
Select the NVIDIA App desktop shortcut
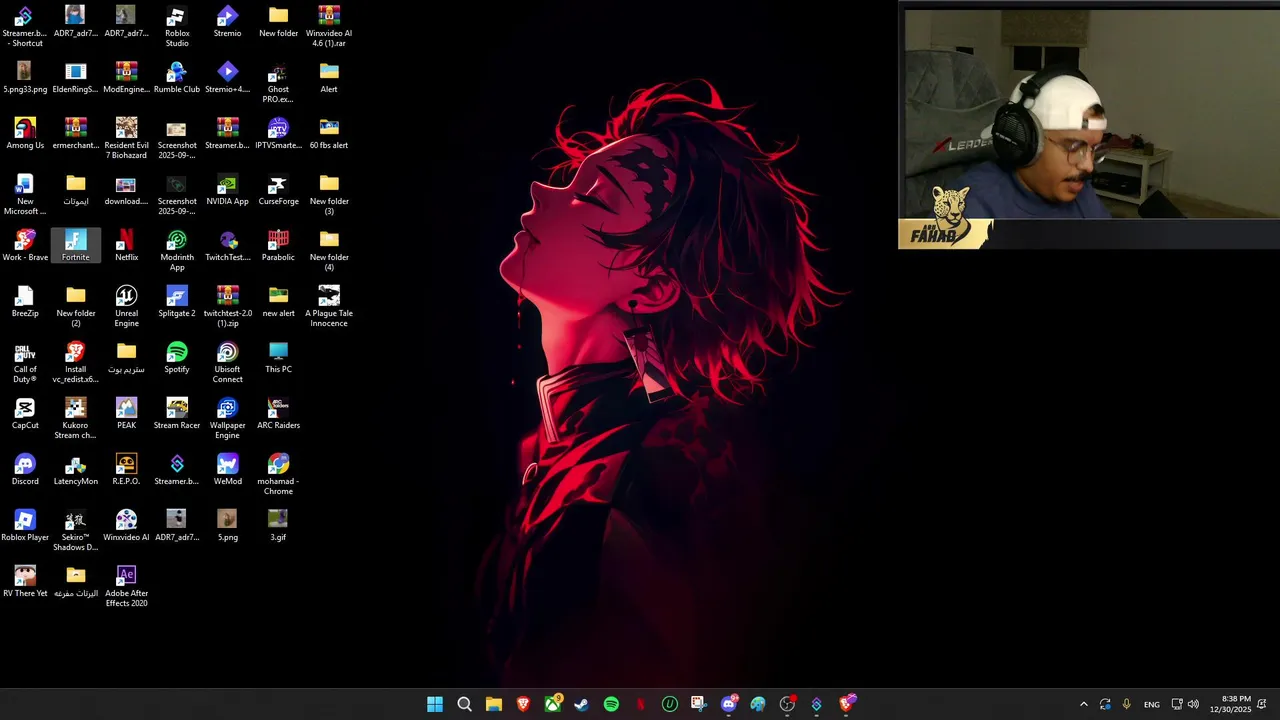pos(227,190)
